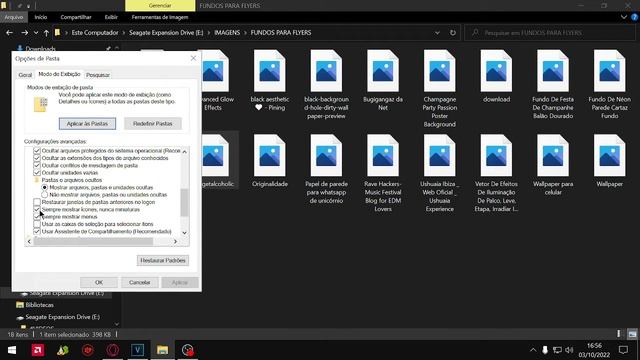Open AMD software from taskbar
This screenshot has width=640, height=360.
38,350
